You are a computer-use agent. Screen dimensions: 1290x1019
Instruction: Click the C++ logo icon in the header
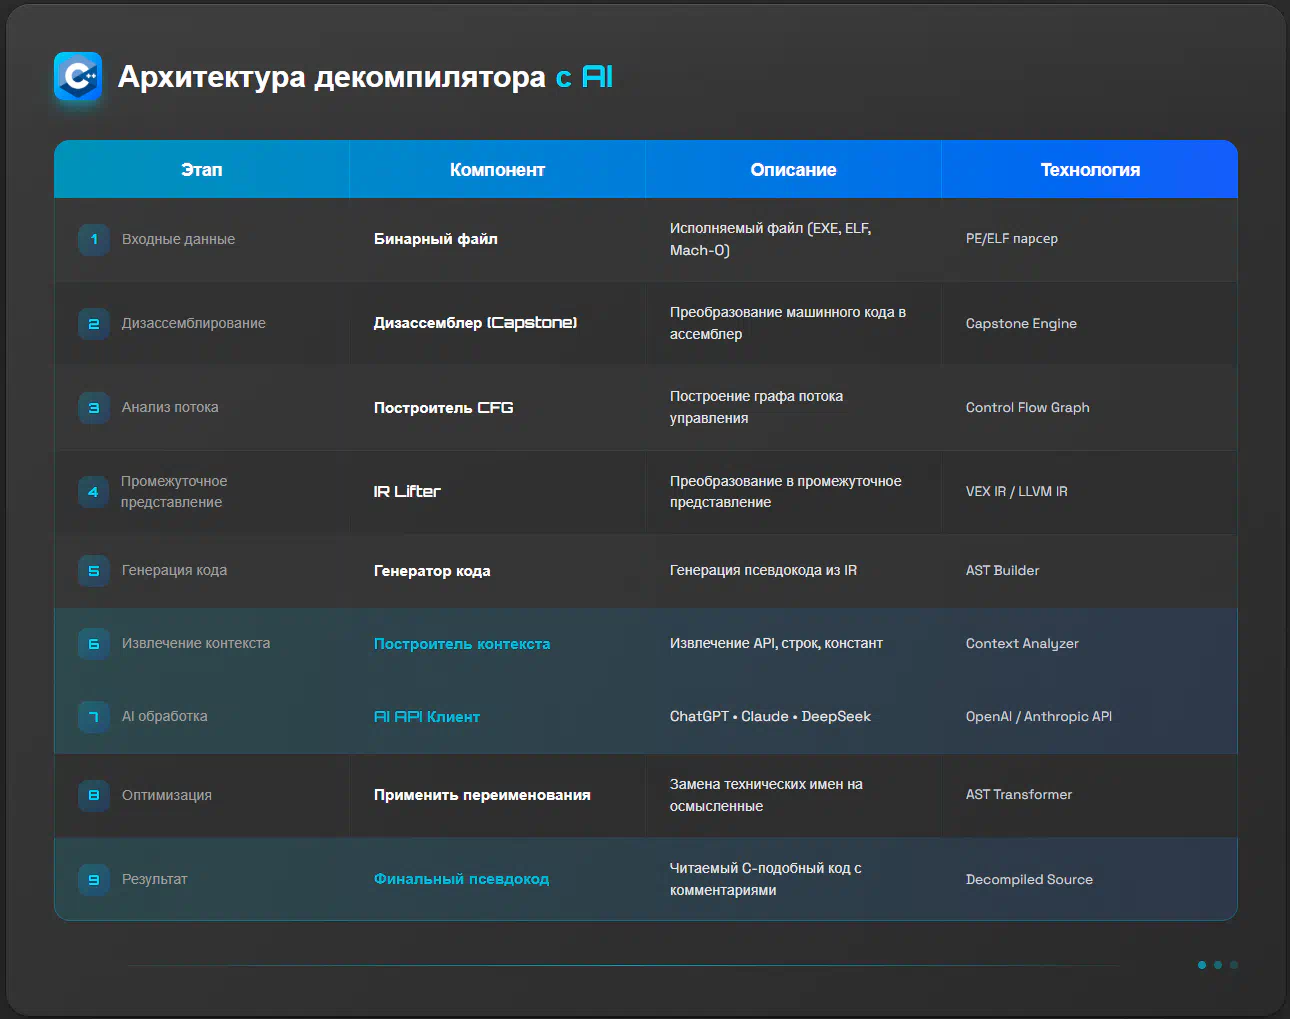pyautogui.click(x=78, y=77)
